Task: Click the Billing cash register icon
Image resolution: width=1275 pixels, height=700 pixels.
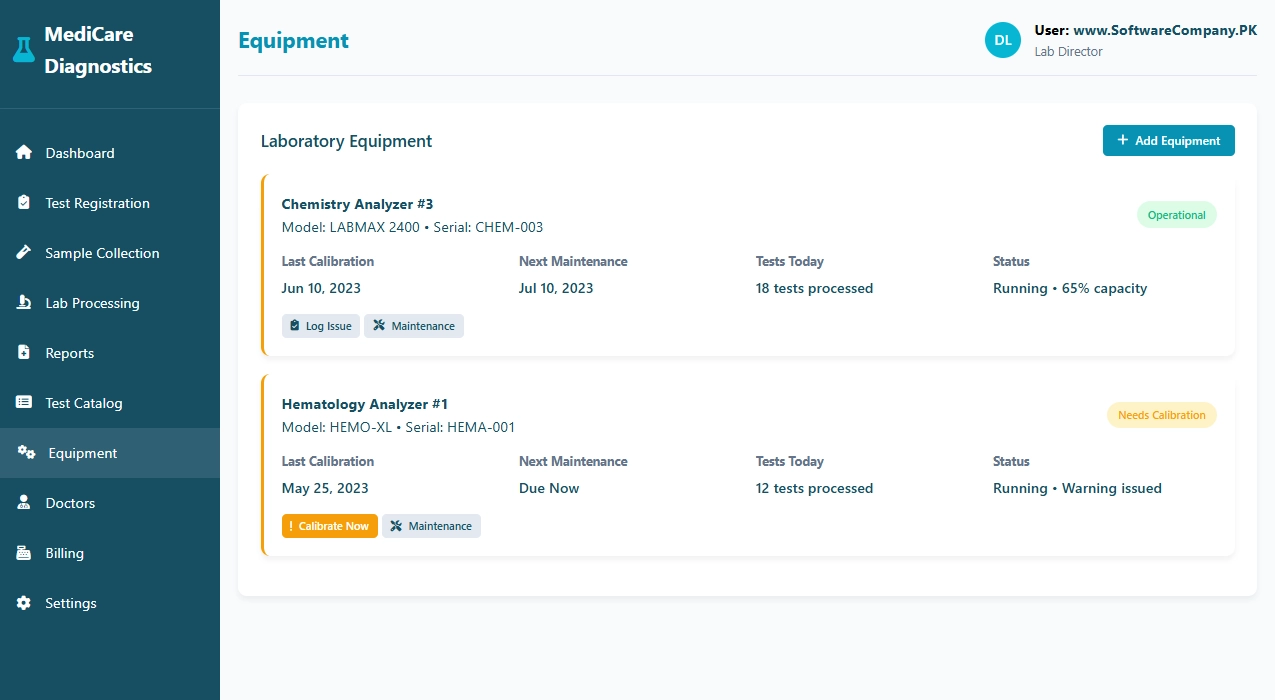Action: tap(25, 553)
